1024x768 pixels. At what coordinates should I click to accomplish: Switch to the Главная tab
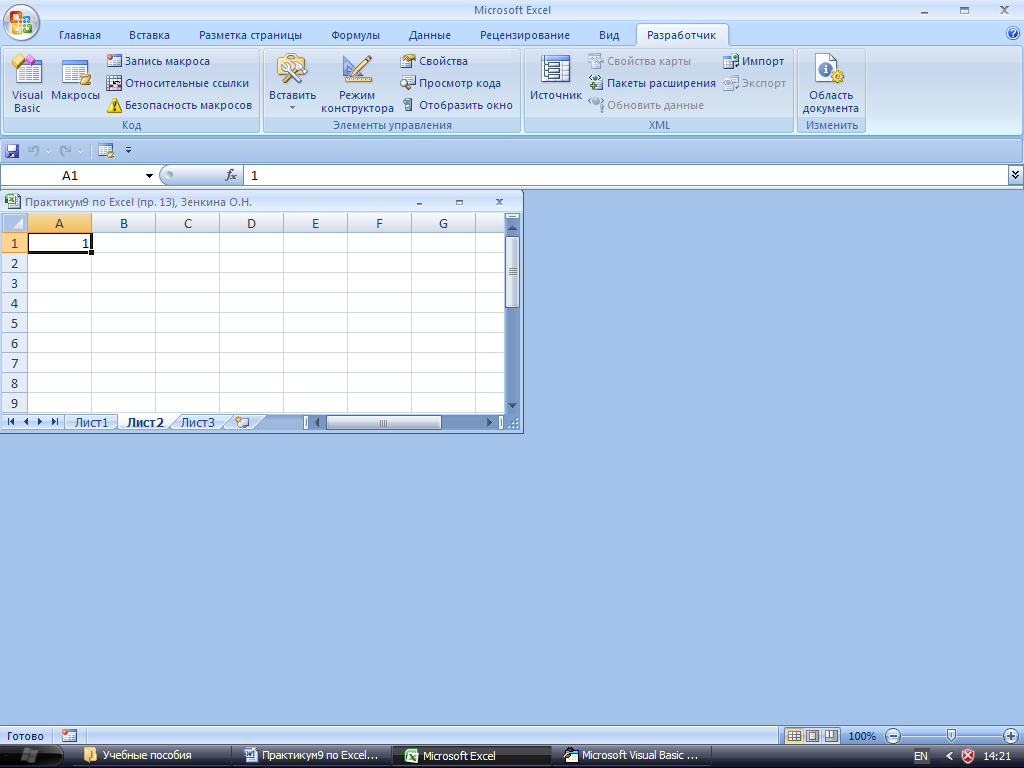[80, 35]
